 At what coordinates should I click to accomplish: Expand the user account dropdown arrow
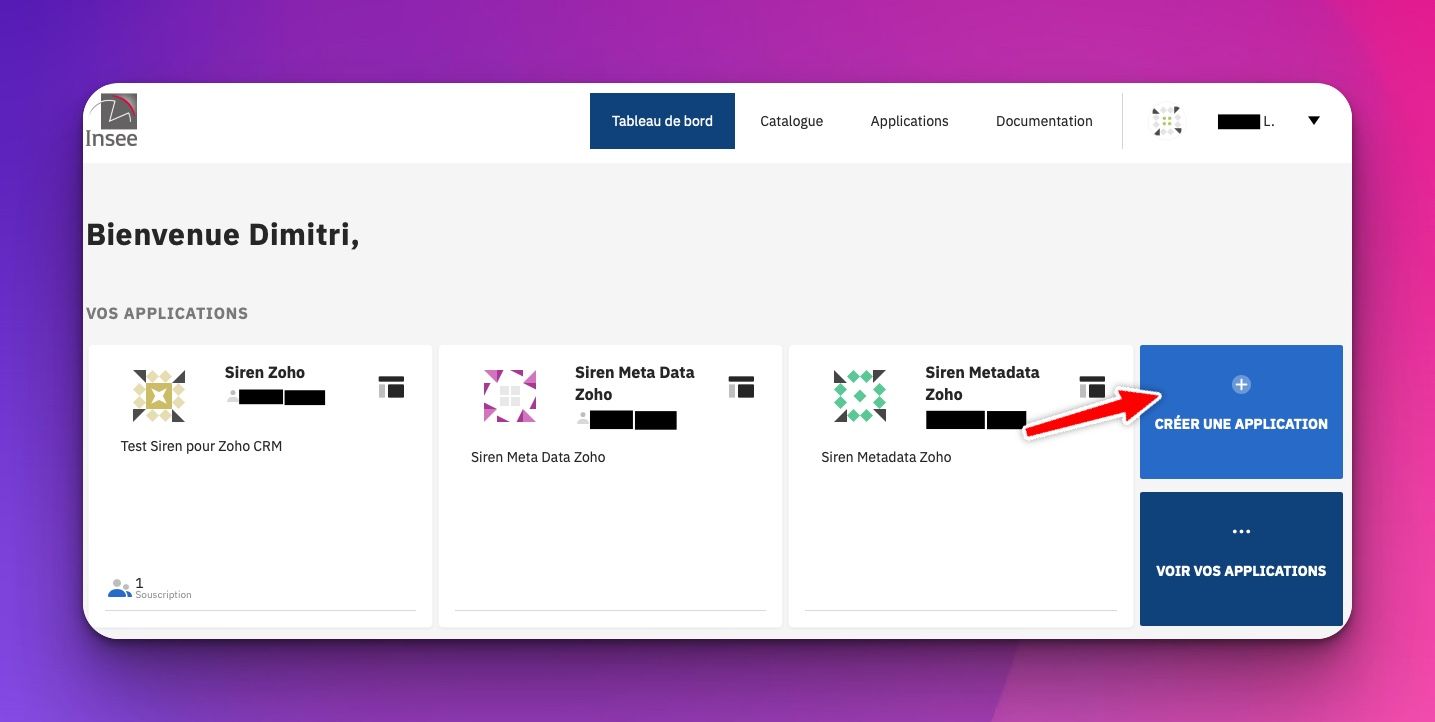coord(1314,121)
